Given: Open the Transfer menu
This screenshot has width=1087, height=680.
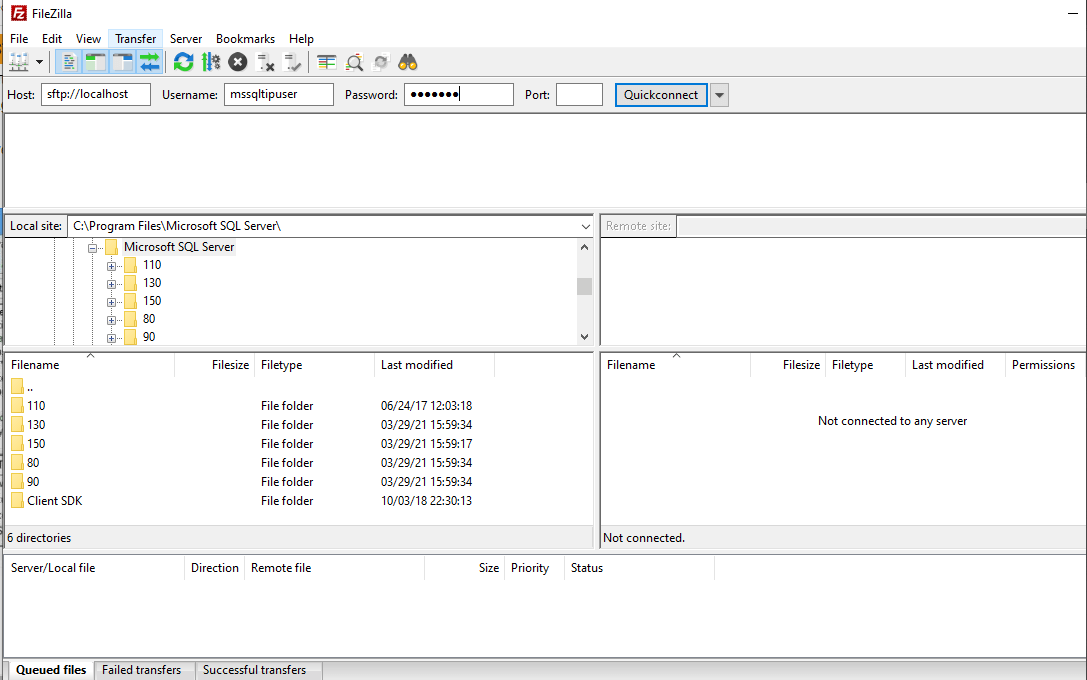Looking at the screenshot, I should click(x=135, y=38).
